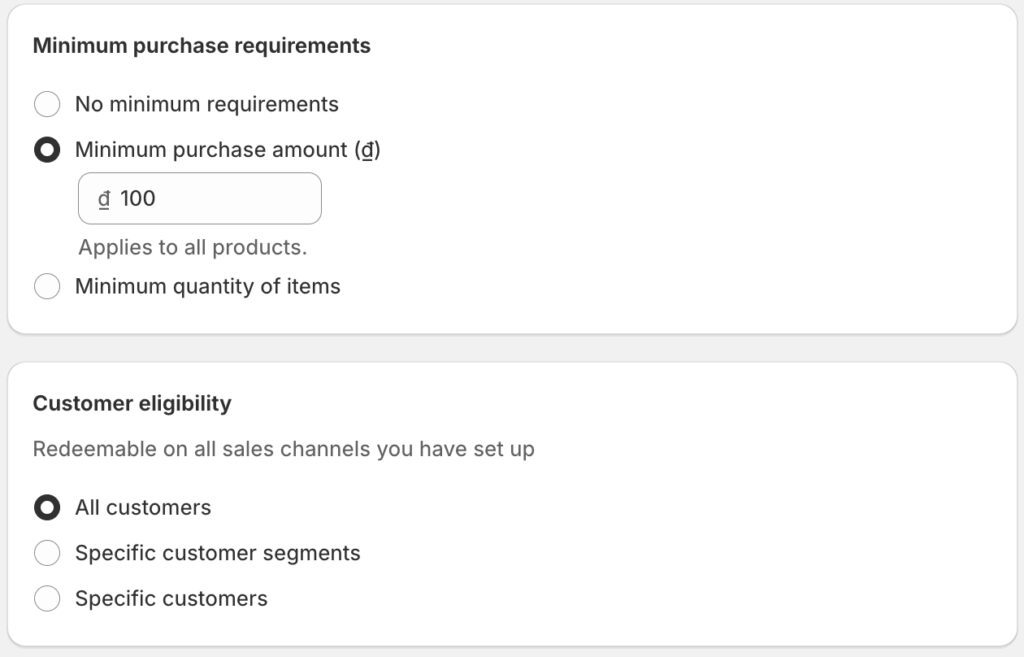1024x657 pixels.
Task: Click the "Applies to all products." helper text
Action: pos(193,247)
